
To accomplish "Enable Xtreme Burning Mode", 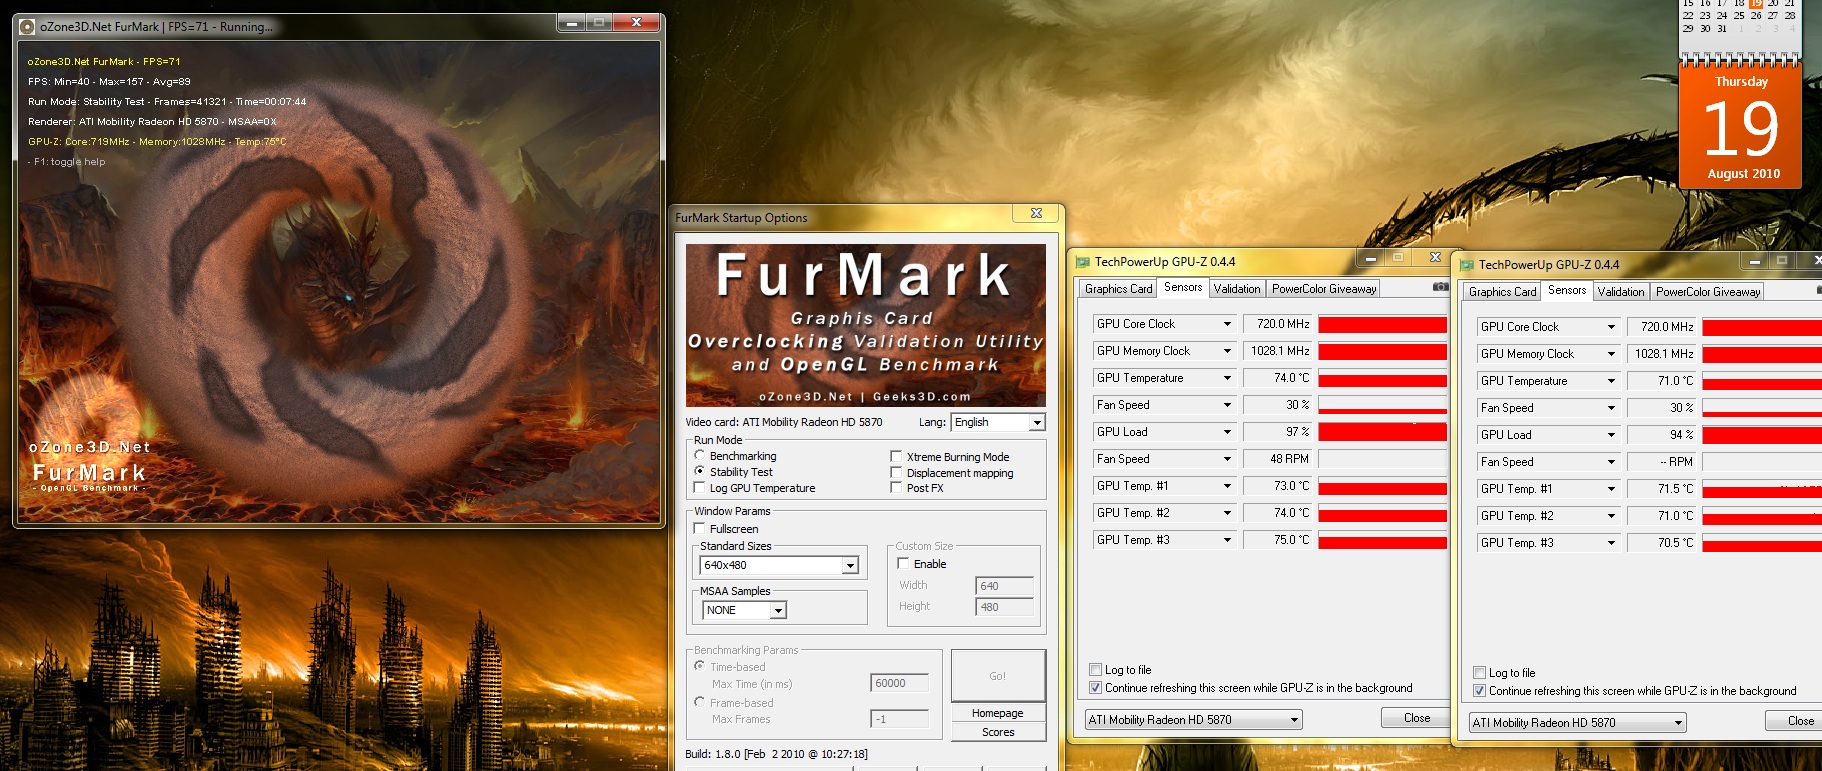I will point(897,456).
